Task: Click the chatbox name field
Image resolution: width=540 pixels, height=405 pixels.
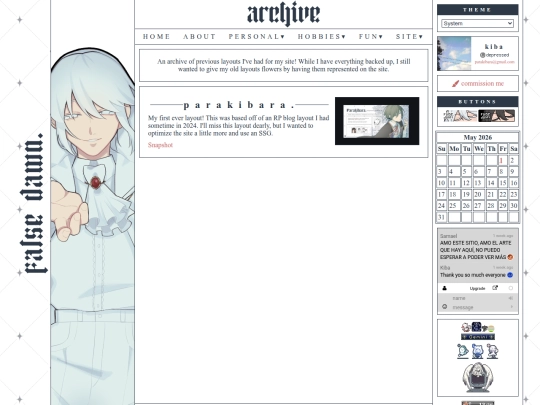Action: point(479,298)
